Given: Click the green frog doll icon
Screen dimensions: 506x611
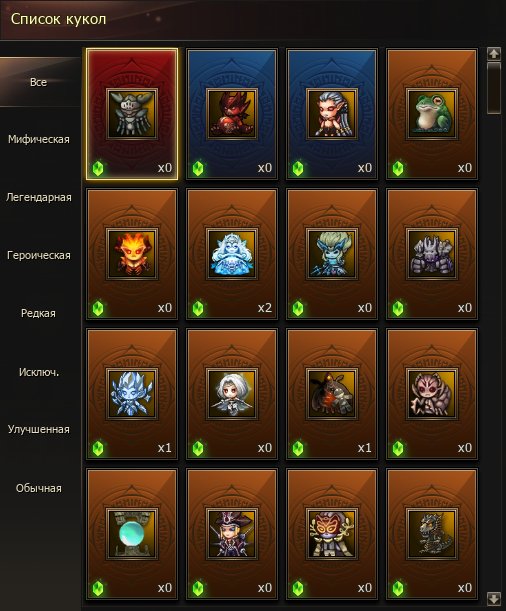Looking at the screenshot, I should [432, 114].
